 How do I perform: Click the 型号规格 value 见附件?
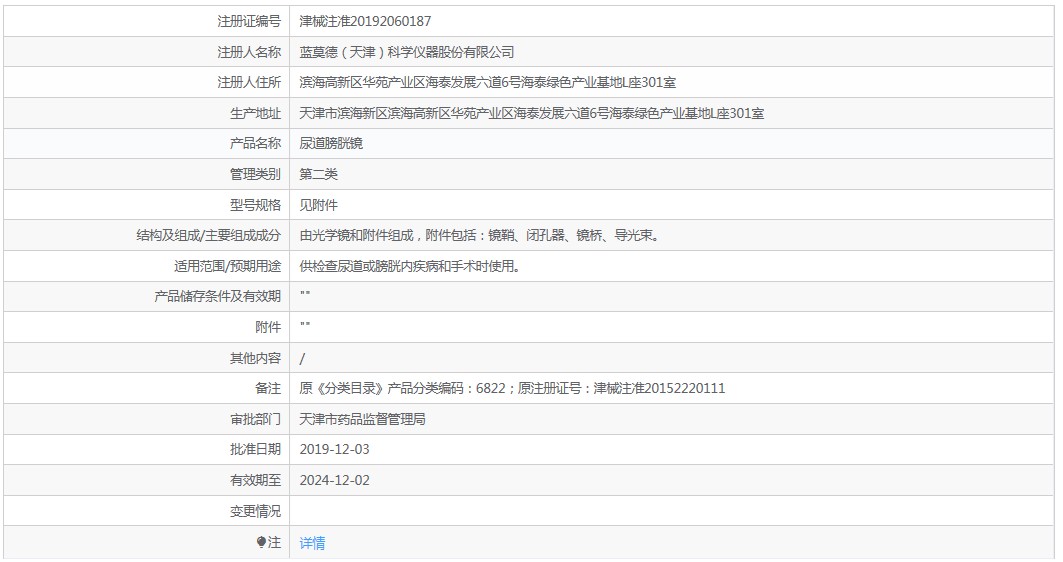319,205
